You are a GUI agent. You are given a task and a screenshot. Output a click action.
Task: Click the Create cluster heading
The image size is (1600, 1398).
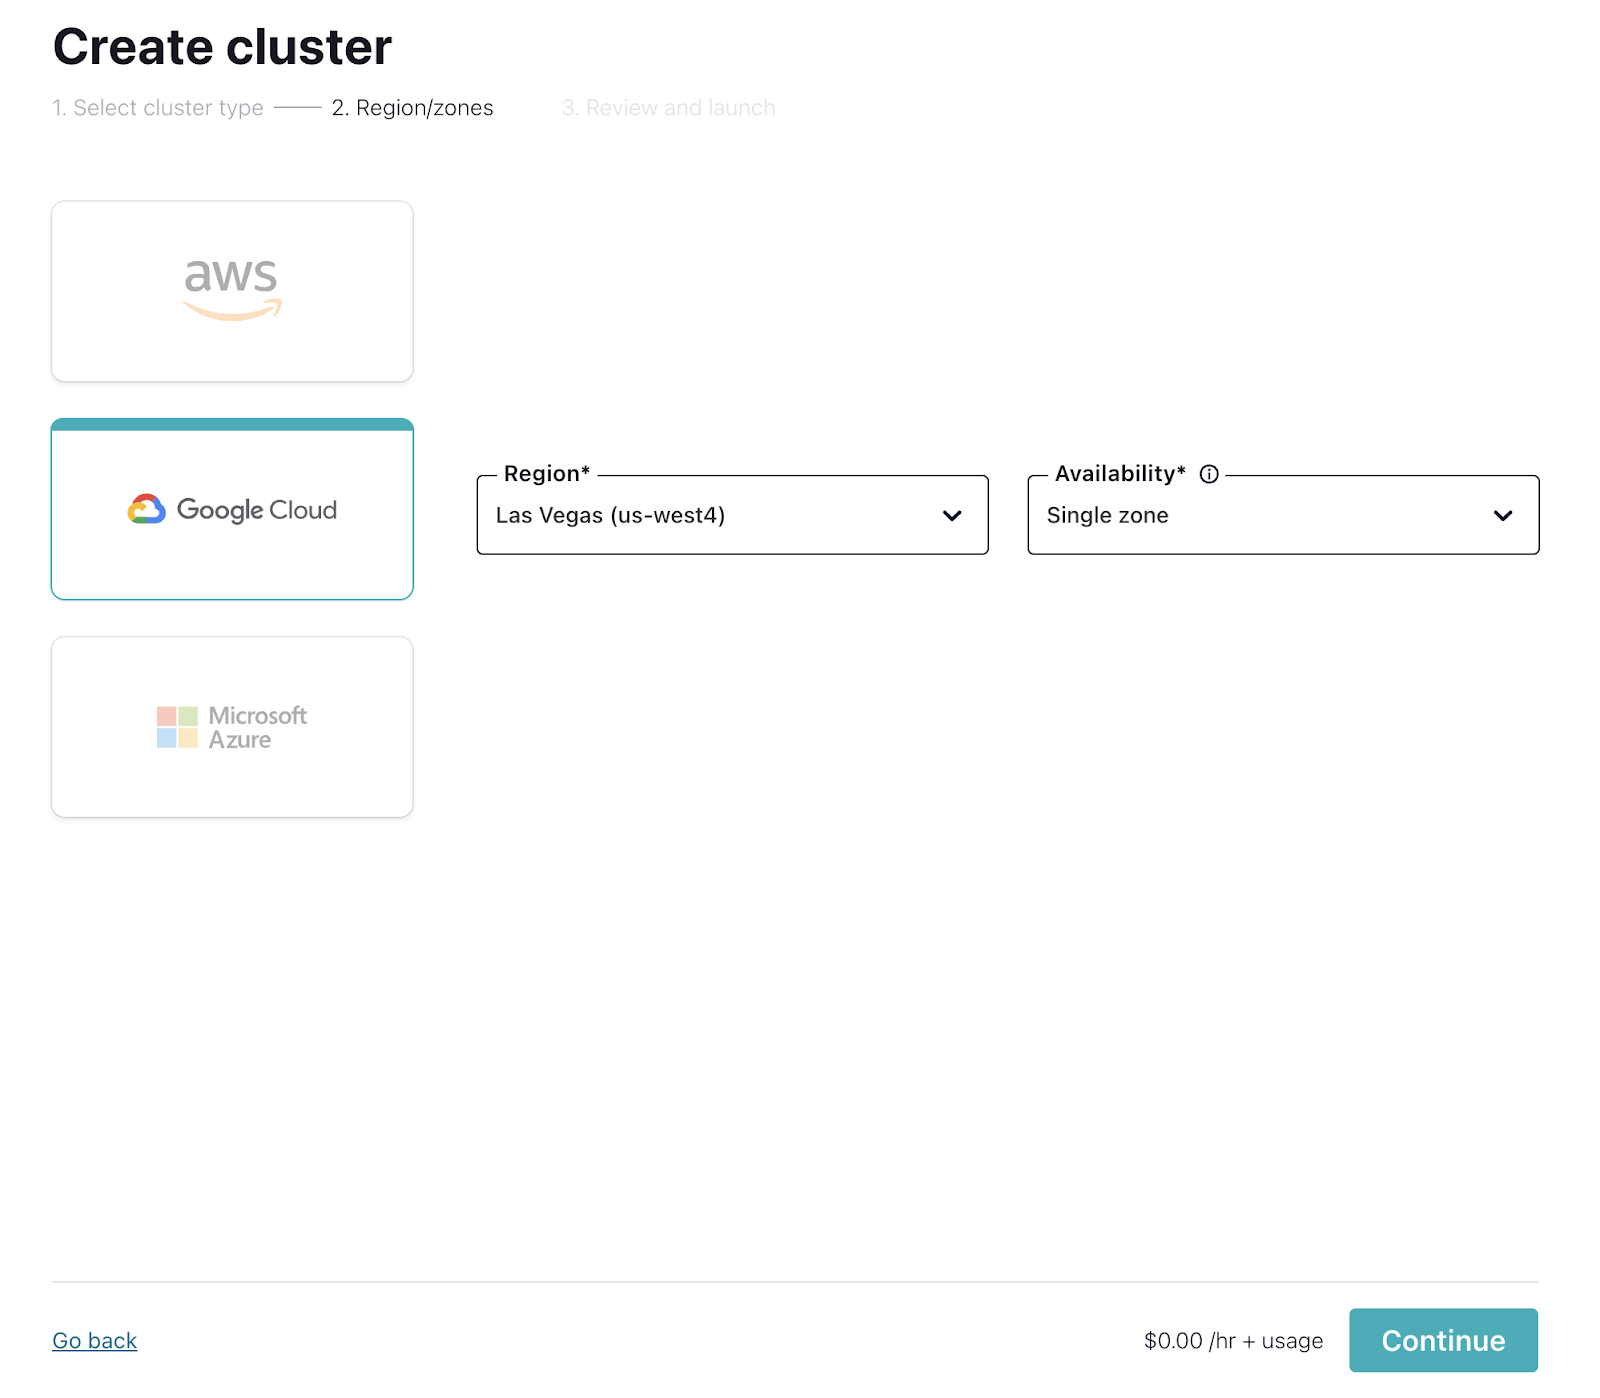(222, 47)
